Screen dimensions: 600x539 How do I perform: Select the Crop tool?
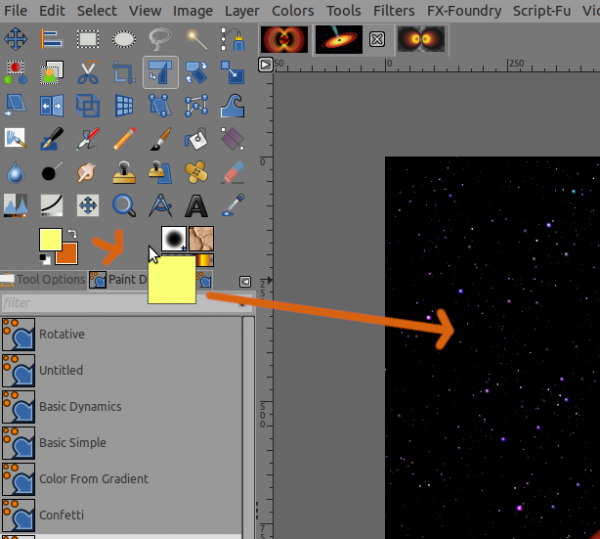pos(124,73)
